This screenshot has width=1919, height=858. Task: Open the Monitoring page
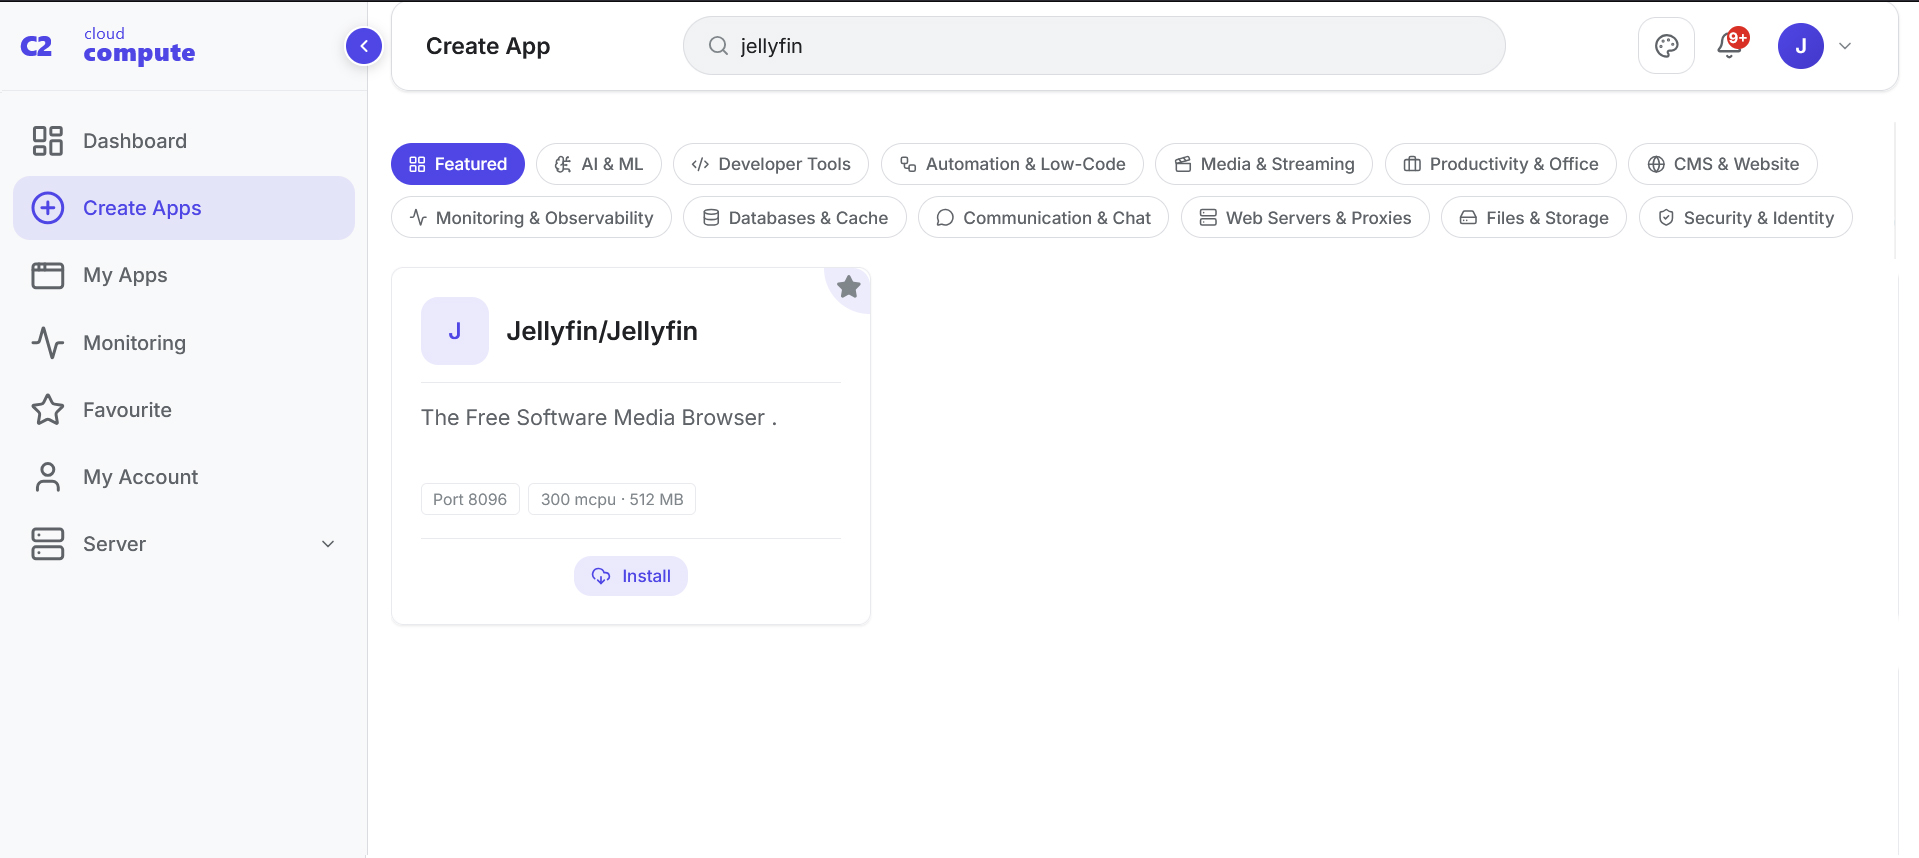click(x=184, y=343)
